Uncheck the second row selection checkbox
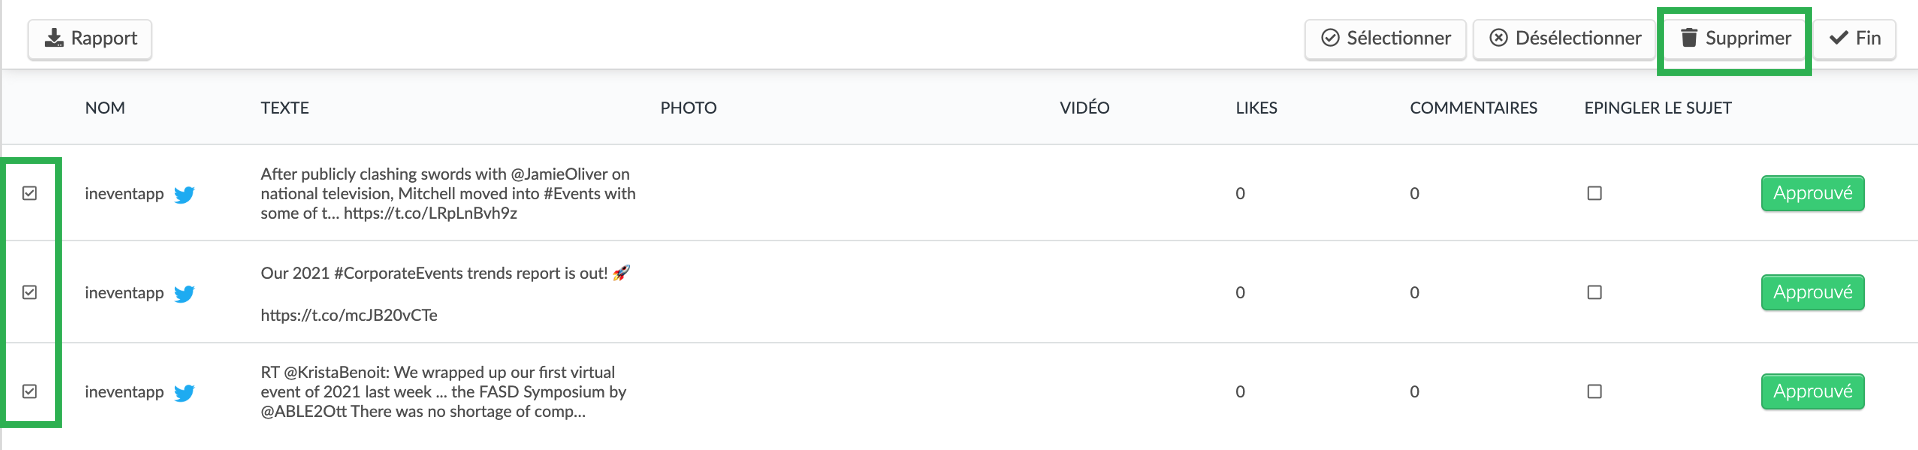The image size is (1918, 450). point(30,292)
